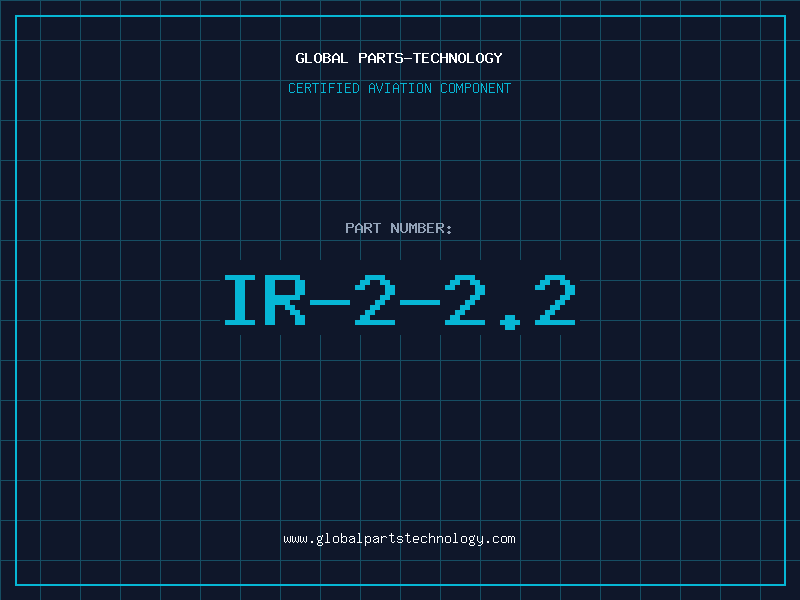Screen dimensions: 800x600
Task: Select the word AVIATION in the subtitle
Action: pyautogui.click(x=400, y=88)
